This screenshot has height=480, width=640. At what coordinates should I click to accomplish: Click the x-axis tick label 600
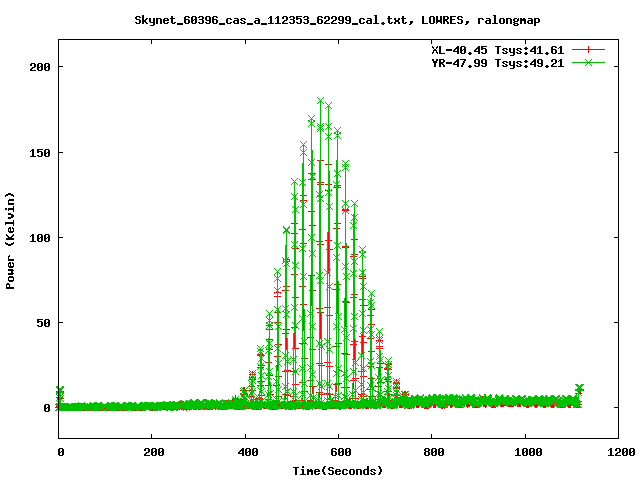341,452
